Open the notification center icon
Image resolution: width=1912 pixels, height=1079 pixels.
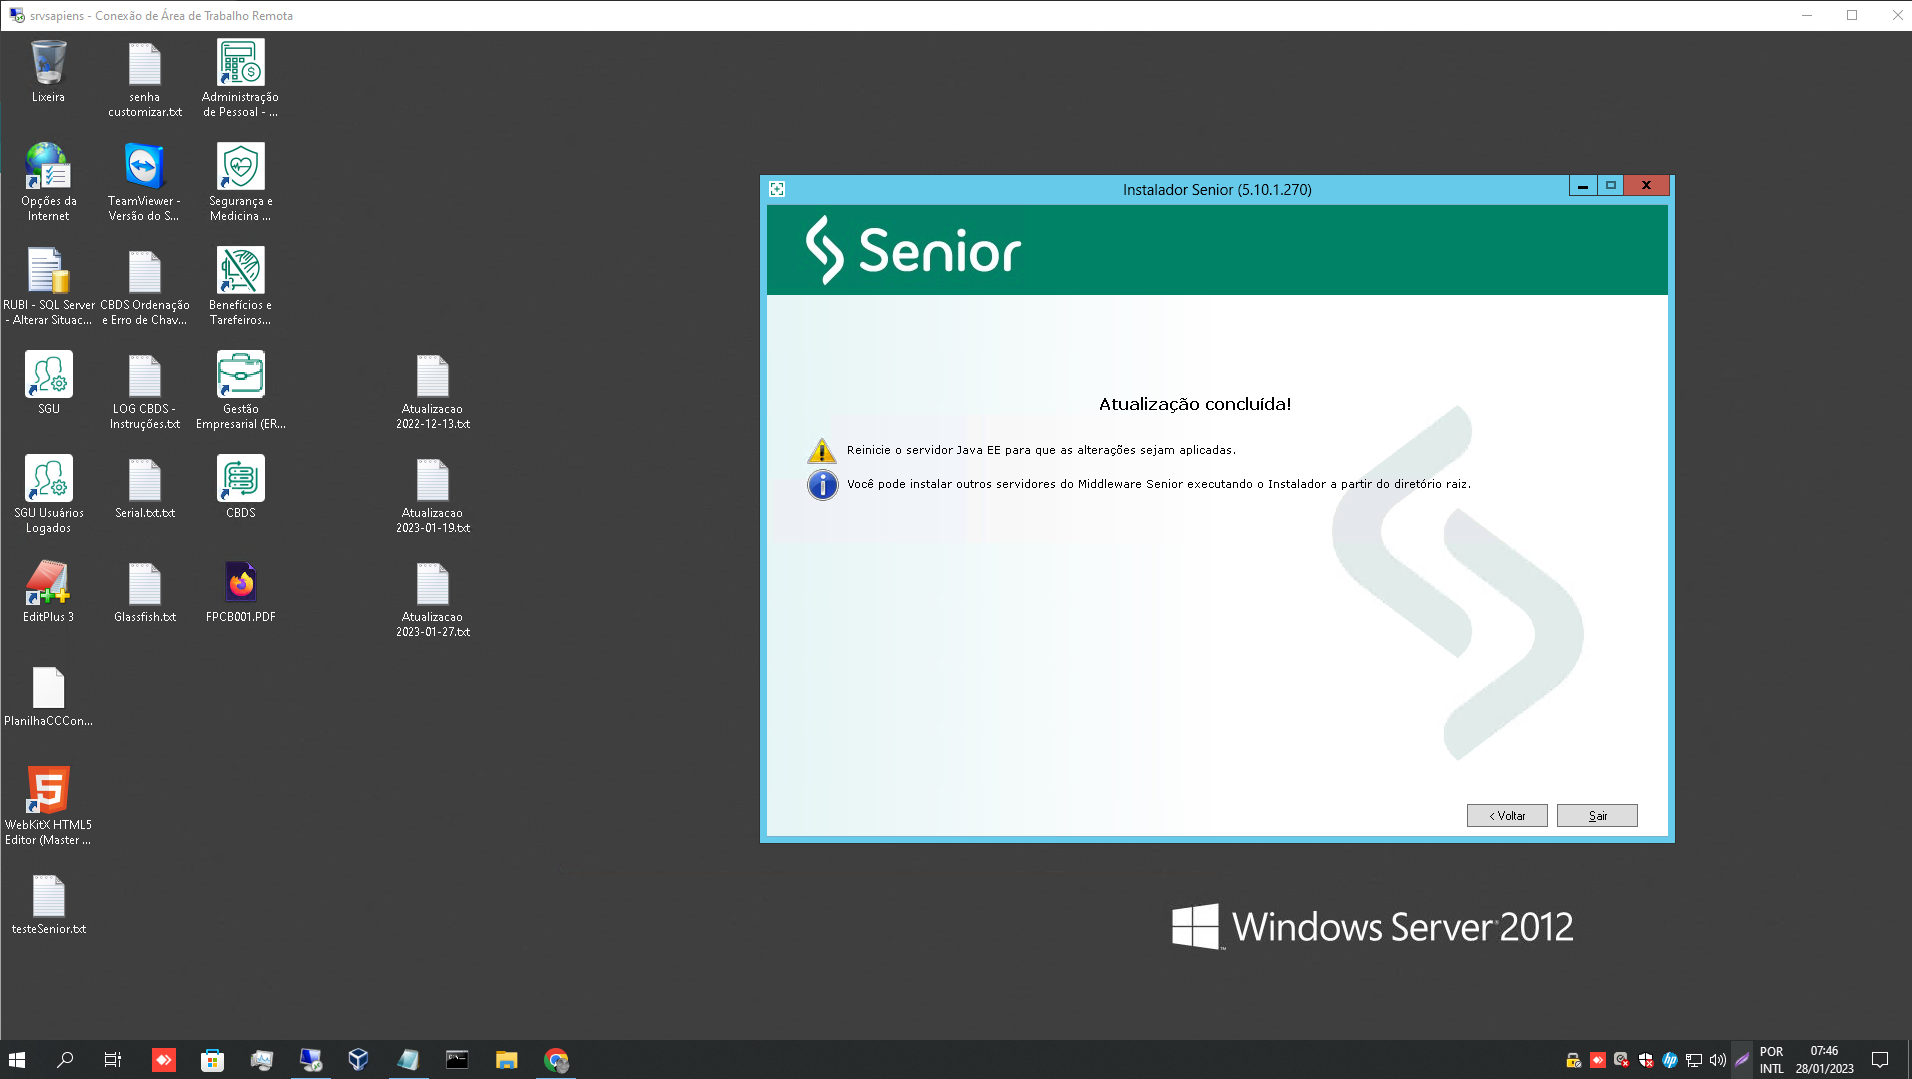pos(1880,1060)
